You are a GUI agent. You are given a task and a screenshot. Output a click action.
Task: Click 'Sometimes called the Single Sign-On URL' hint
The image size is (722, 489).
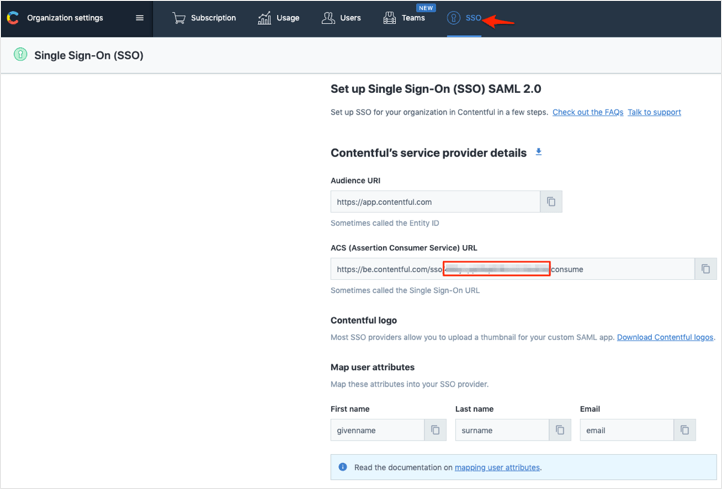pyautogui.click(x=405, y=290)
